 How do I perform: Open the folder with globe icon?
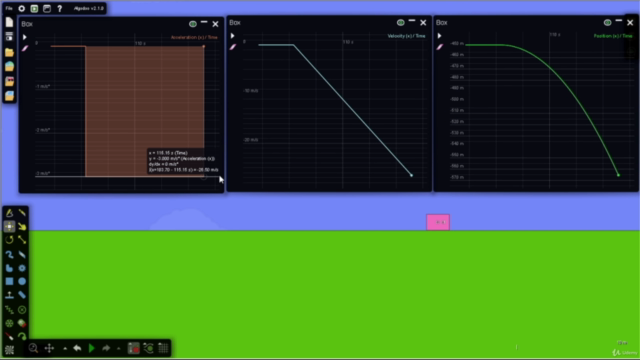coord(9,67)
